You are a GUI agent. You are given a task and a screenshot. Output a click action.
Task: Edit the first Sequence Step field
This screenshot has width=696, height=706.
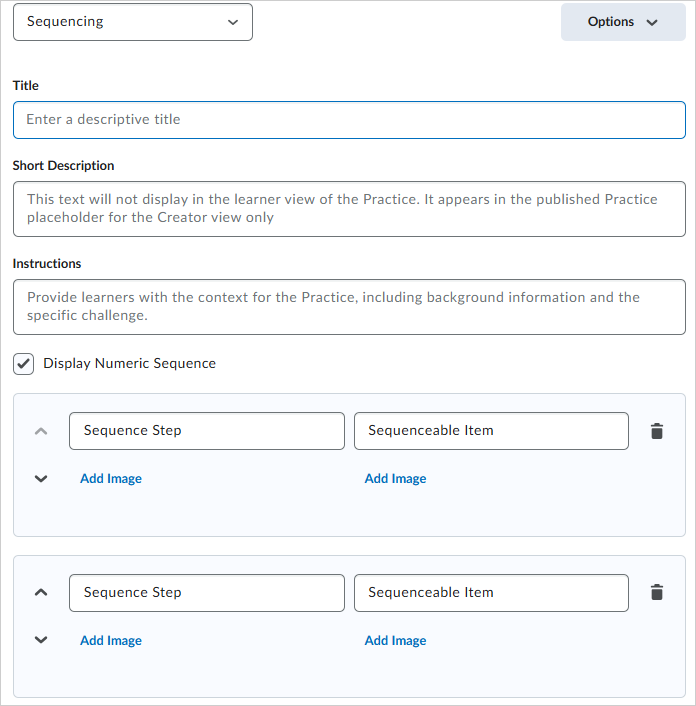[x=207, y=431]
